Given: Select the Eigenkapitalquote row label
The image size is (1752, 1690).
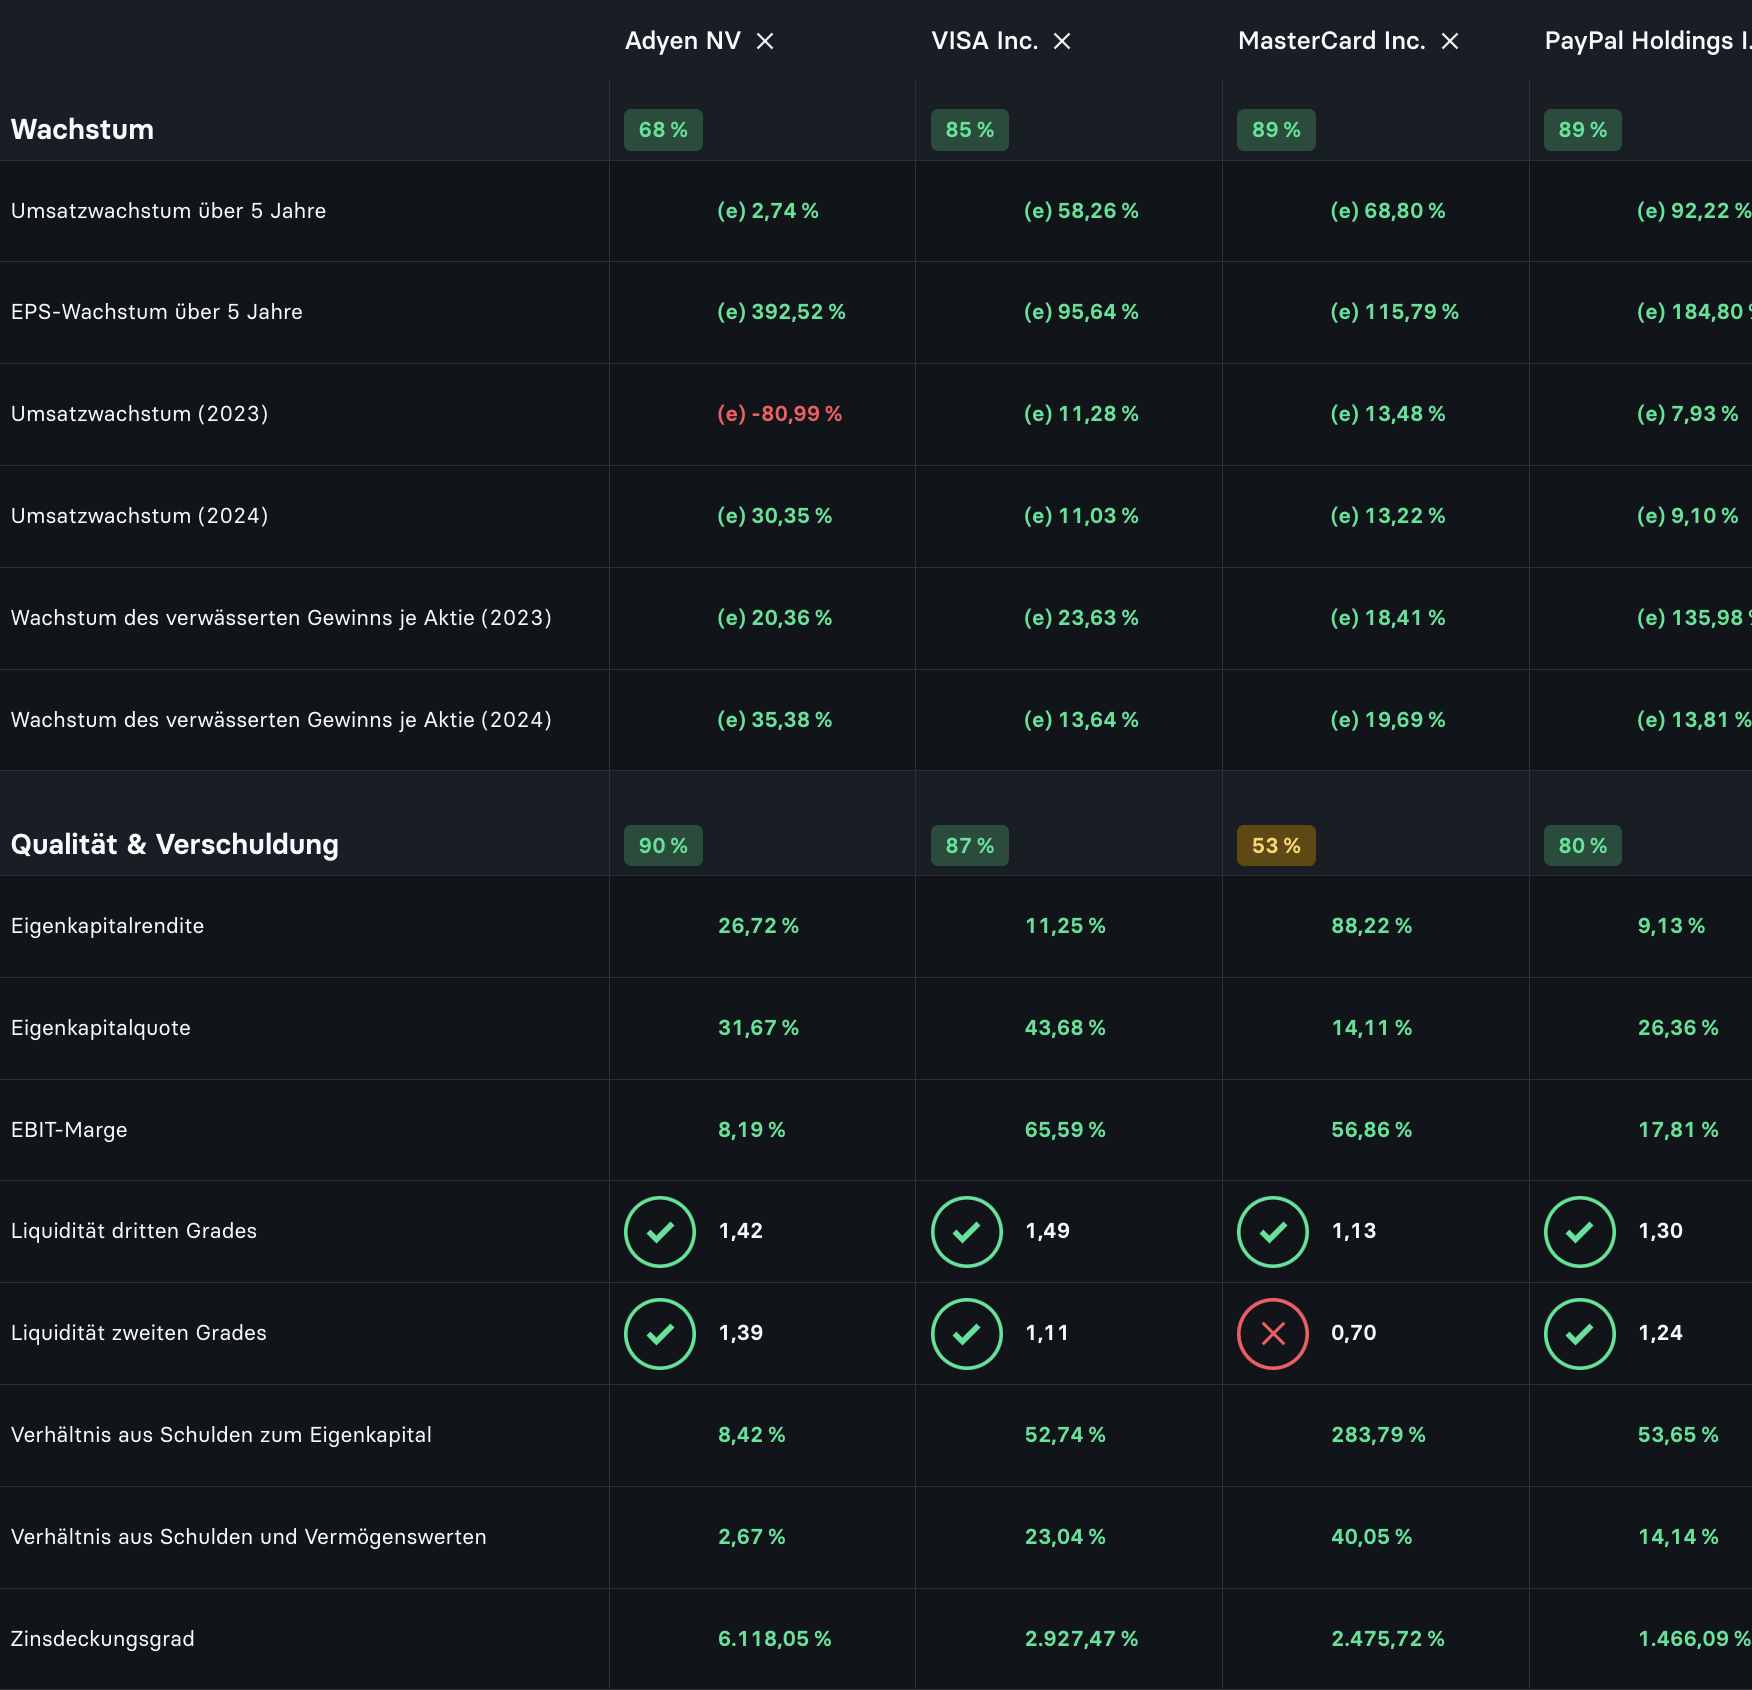Looking at the screenshot, I should click(101, 1028).
